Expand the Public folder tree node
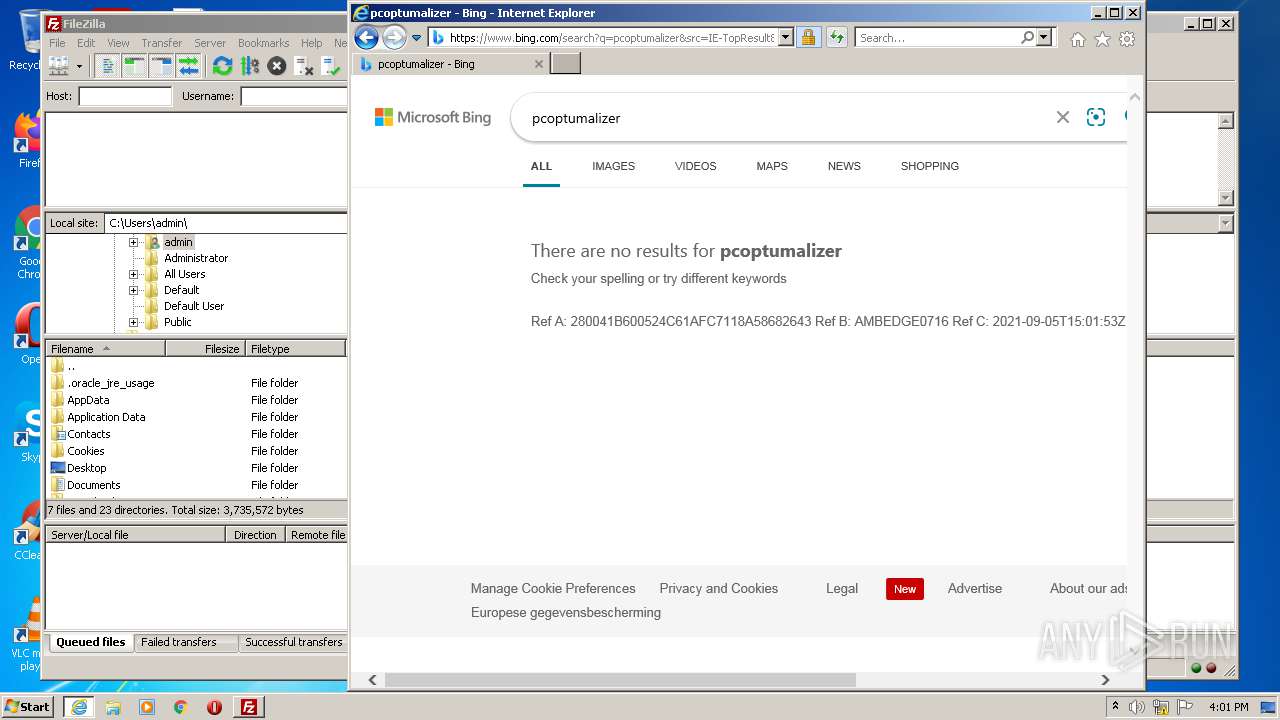Screen dimensions: 1280x720 pos(133,322)
